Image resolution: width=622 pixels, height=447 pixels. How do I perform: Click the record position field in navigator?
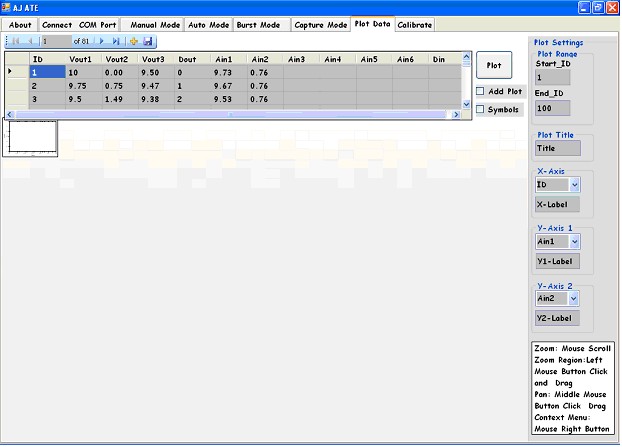[x=57, y=41]
